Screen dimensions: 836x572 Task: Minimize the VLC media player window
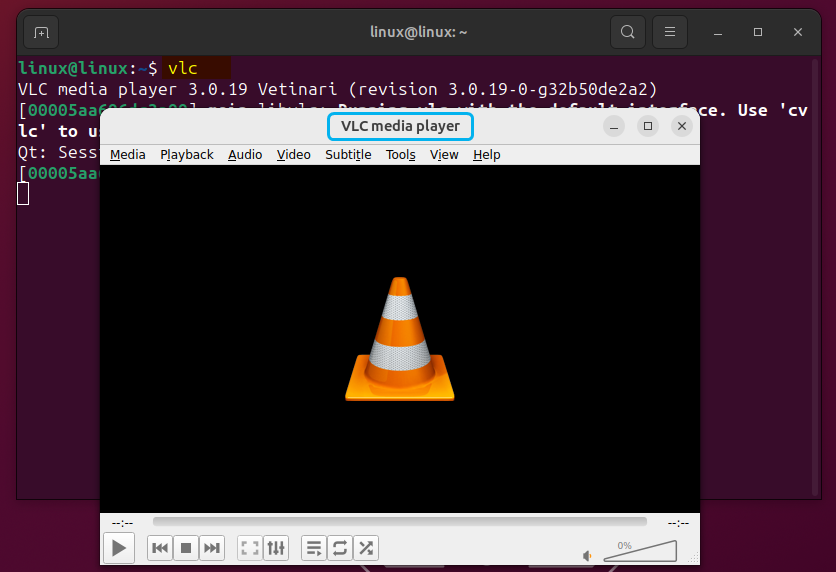(x=614, y=126)
